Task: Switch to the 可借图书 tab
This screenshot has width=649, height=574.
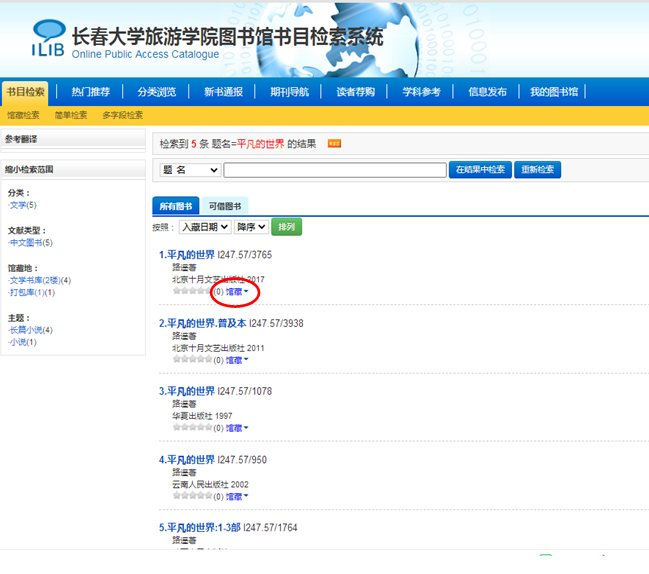Action: (224, 206)
